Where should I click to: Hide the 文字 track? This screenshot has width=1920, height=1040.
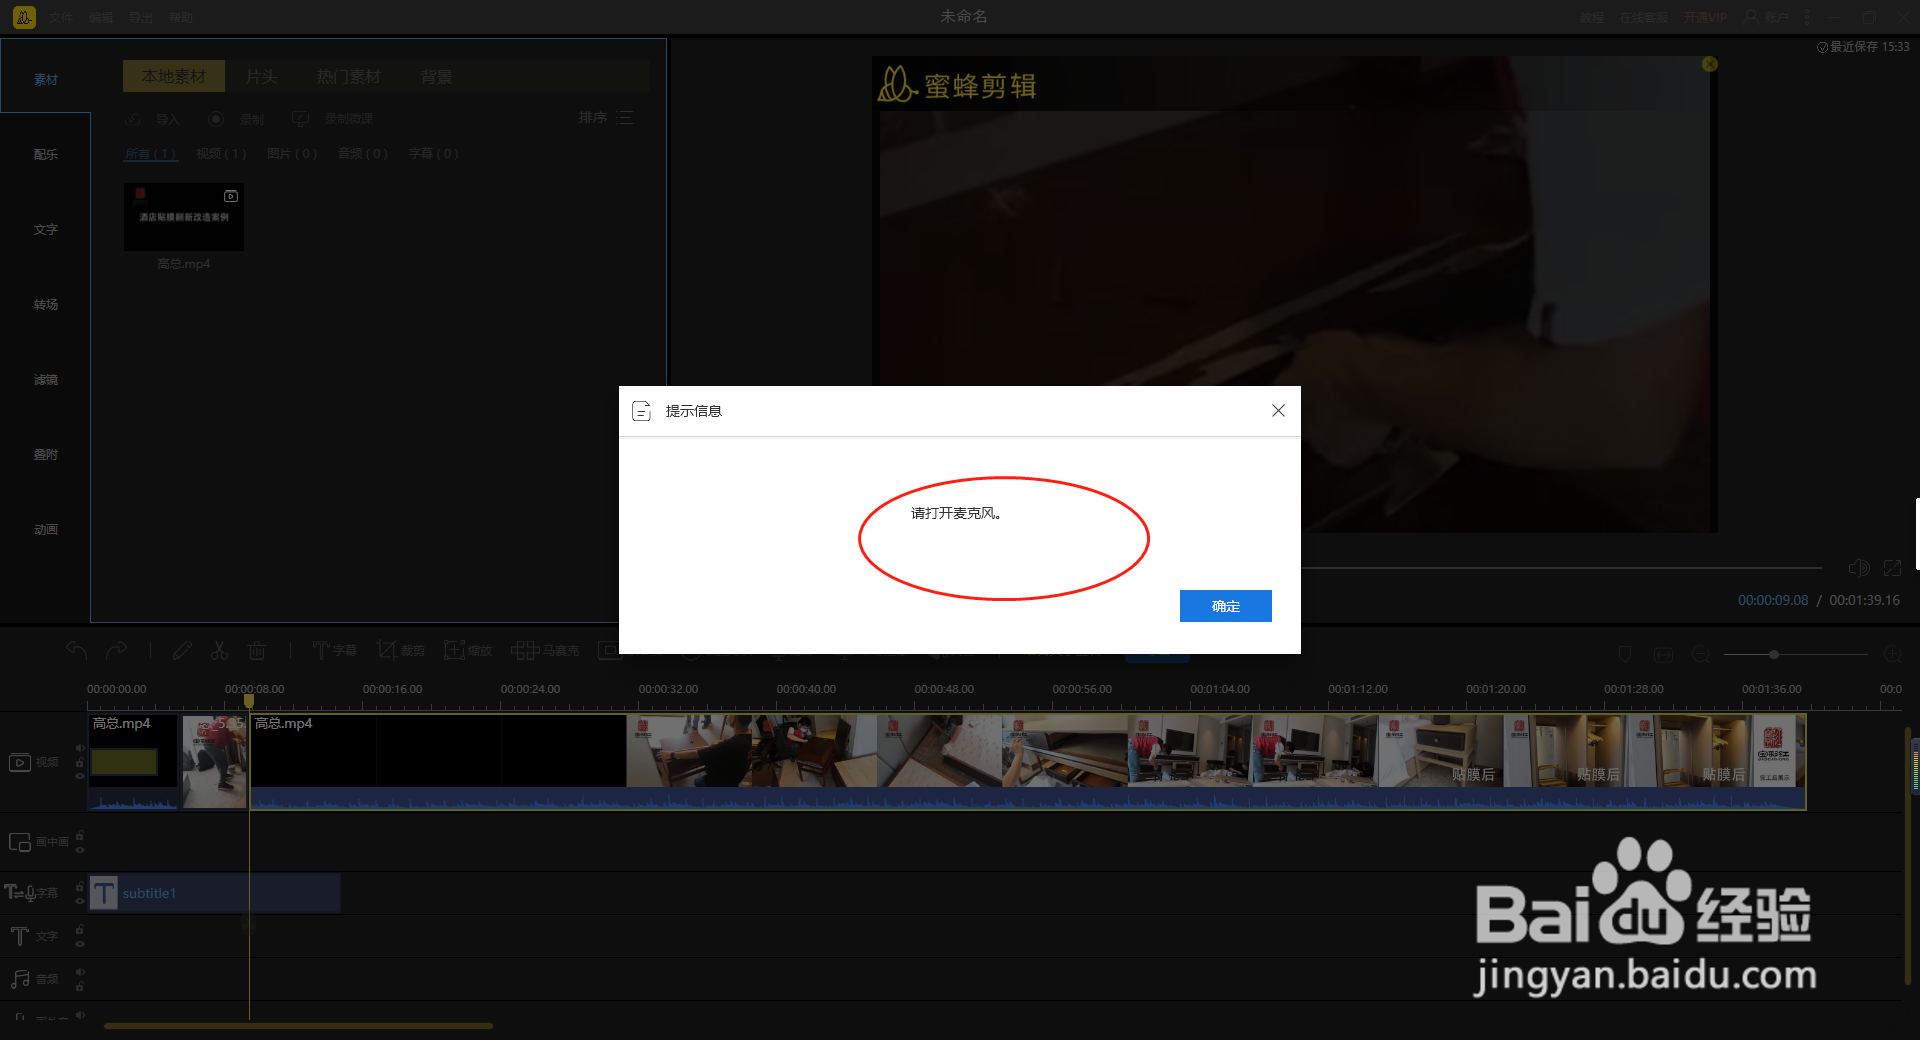(80, 943)
